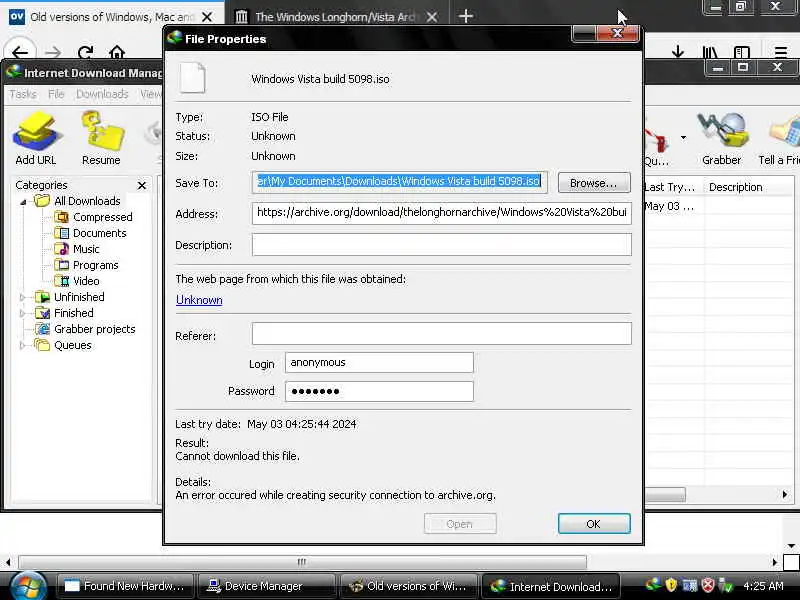
Task: Select the Finished category
Action: [x=73, y=313]
